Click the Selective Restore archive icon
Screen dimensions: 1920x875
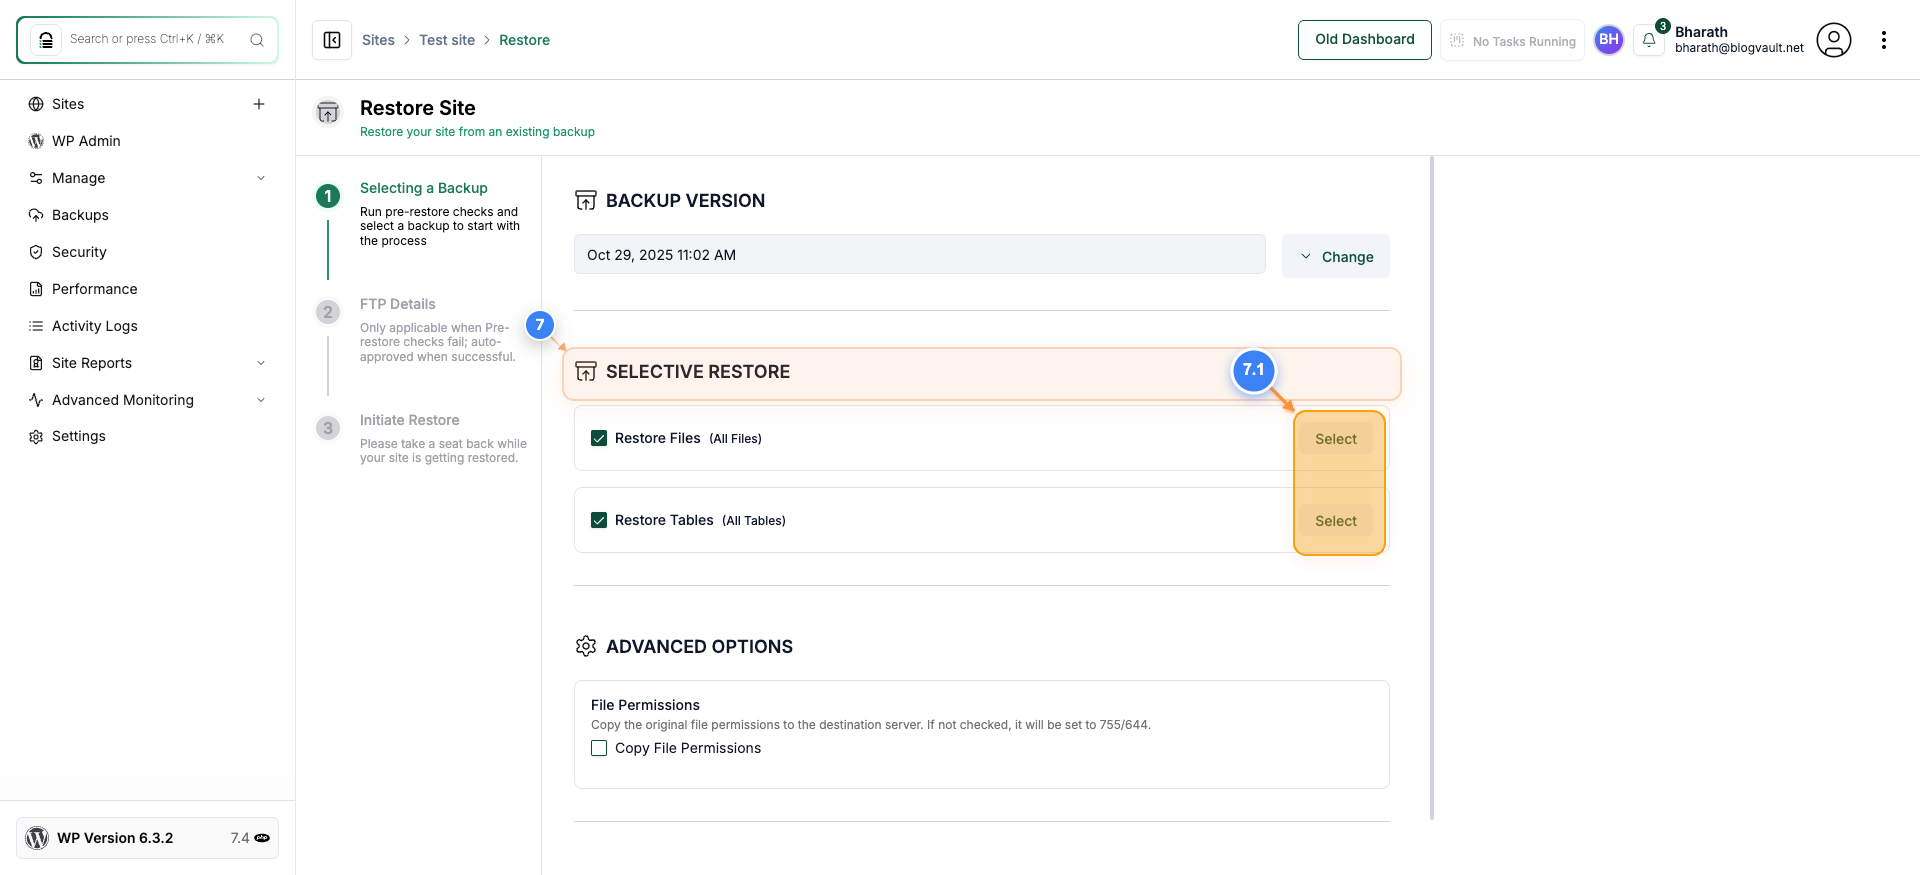[x=586, y=372]
